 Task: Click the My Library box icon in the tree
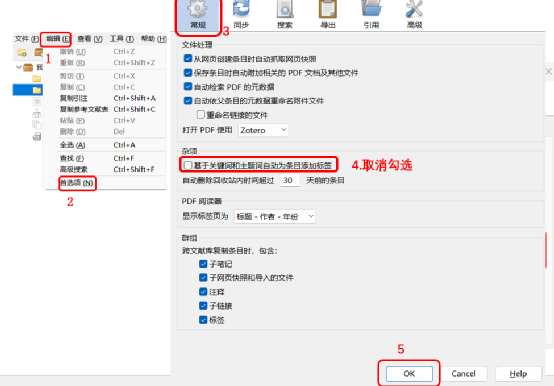point(28,67)
